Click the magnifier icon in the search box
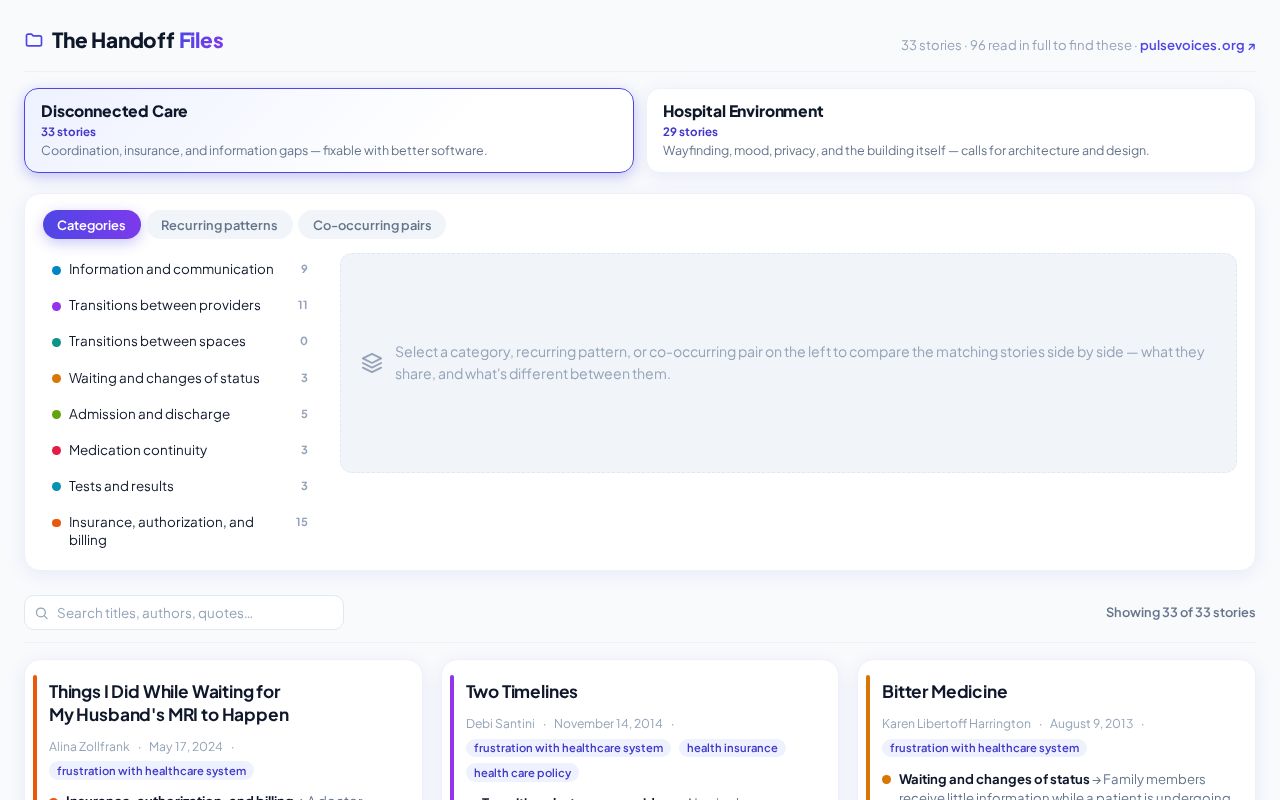This screenshot has width=1280, height=800. click(x=42, y=613)
